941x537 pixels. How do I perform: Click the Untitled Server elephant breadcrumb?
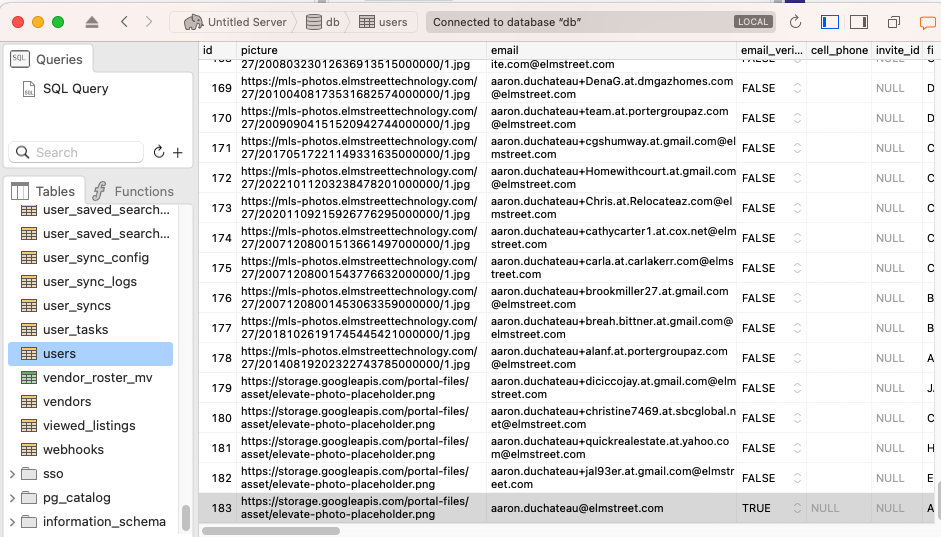click(x=235, y=22)
